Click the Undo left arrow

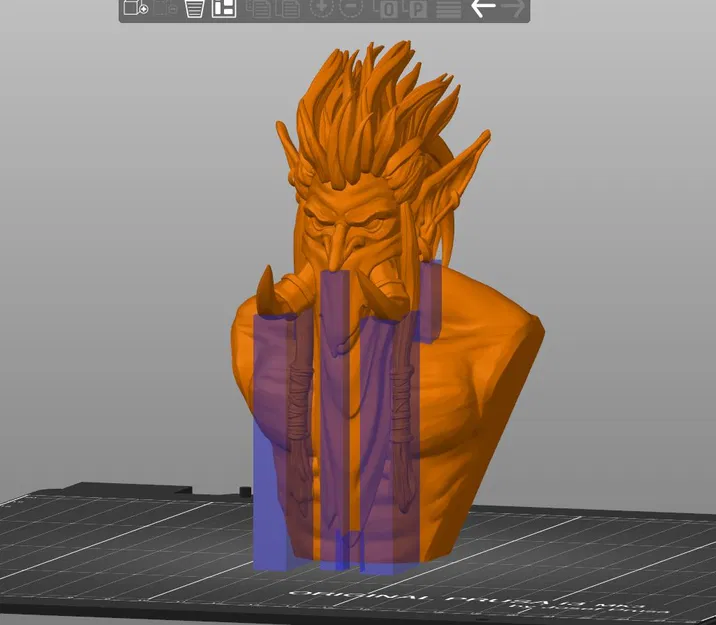tap(483, 8)
